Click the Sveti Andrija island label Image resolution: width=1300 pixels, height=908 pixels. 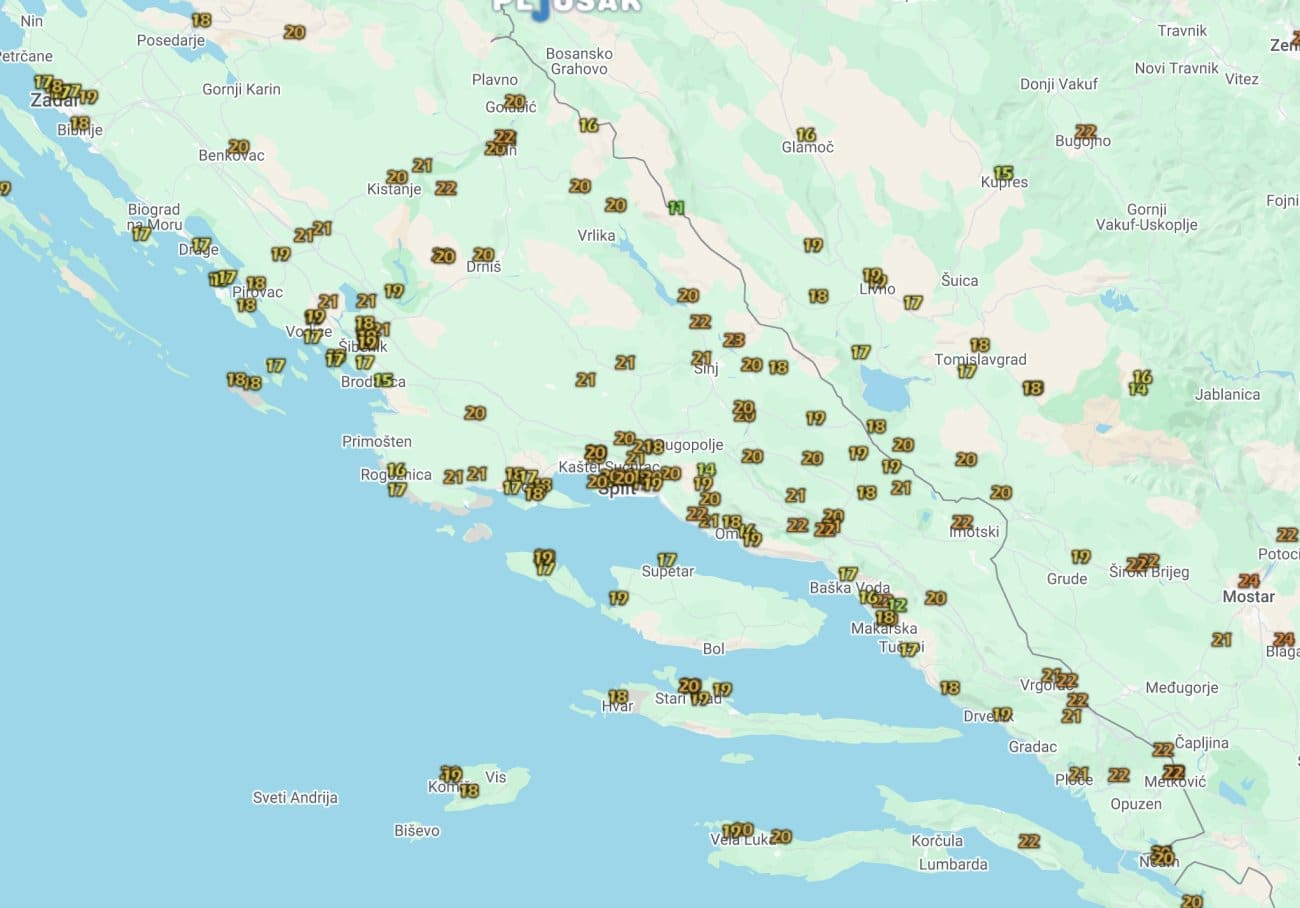pos(295,798)
